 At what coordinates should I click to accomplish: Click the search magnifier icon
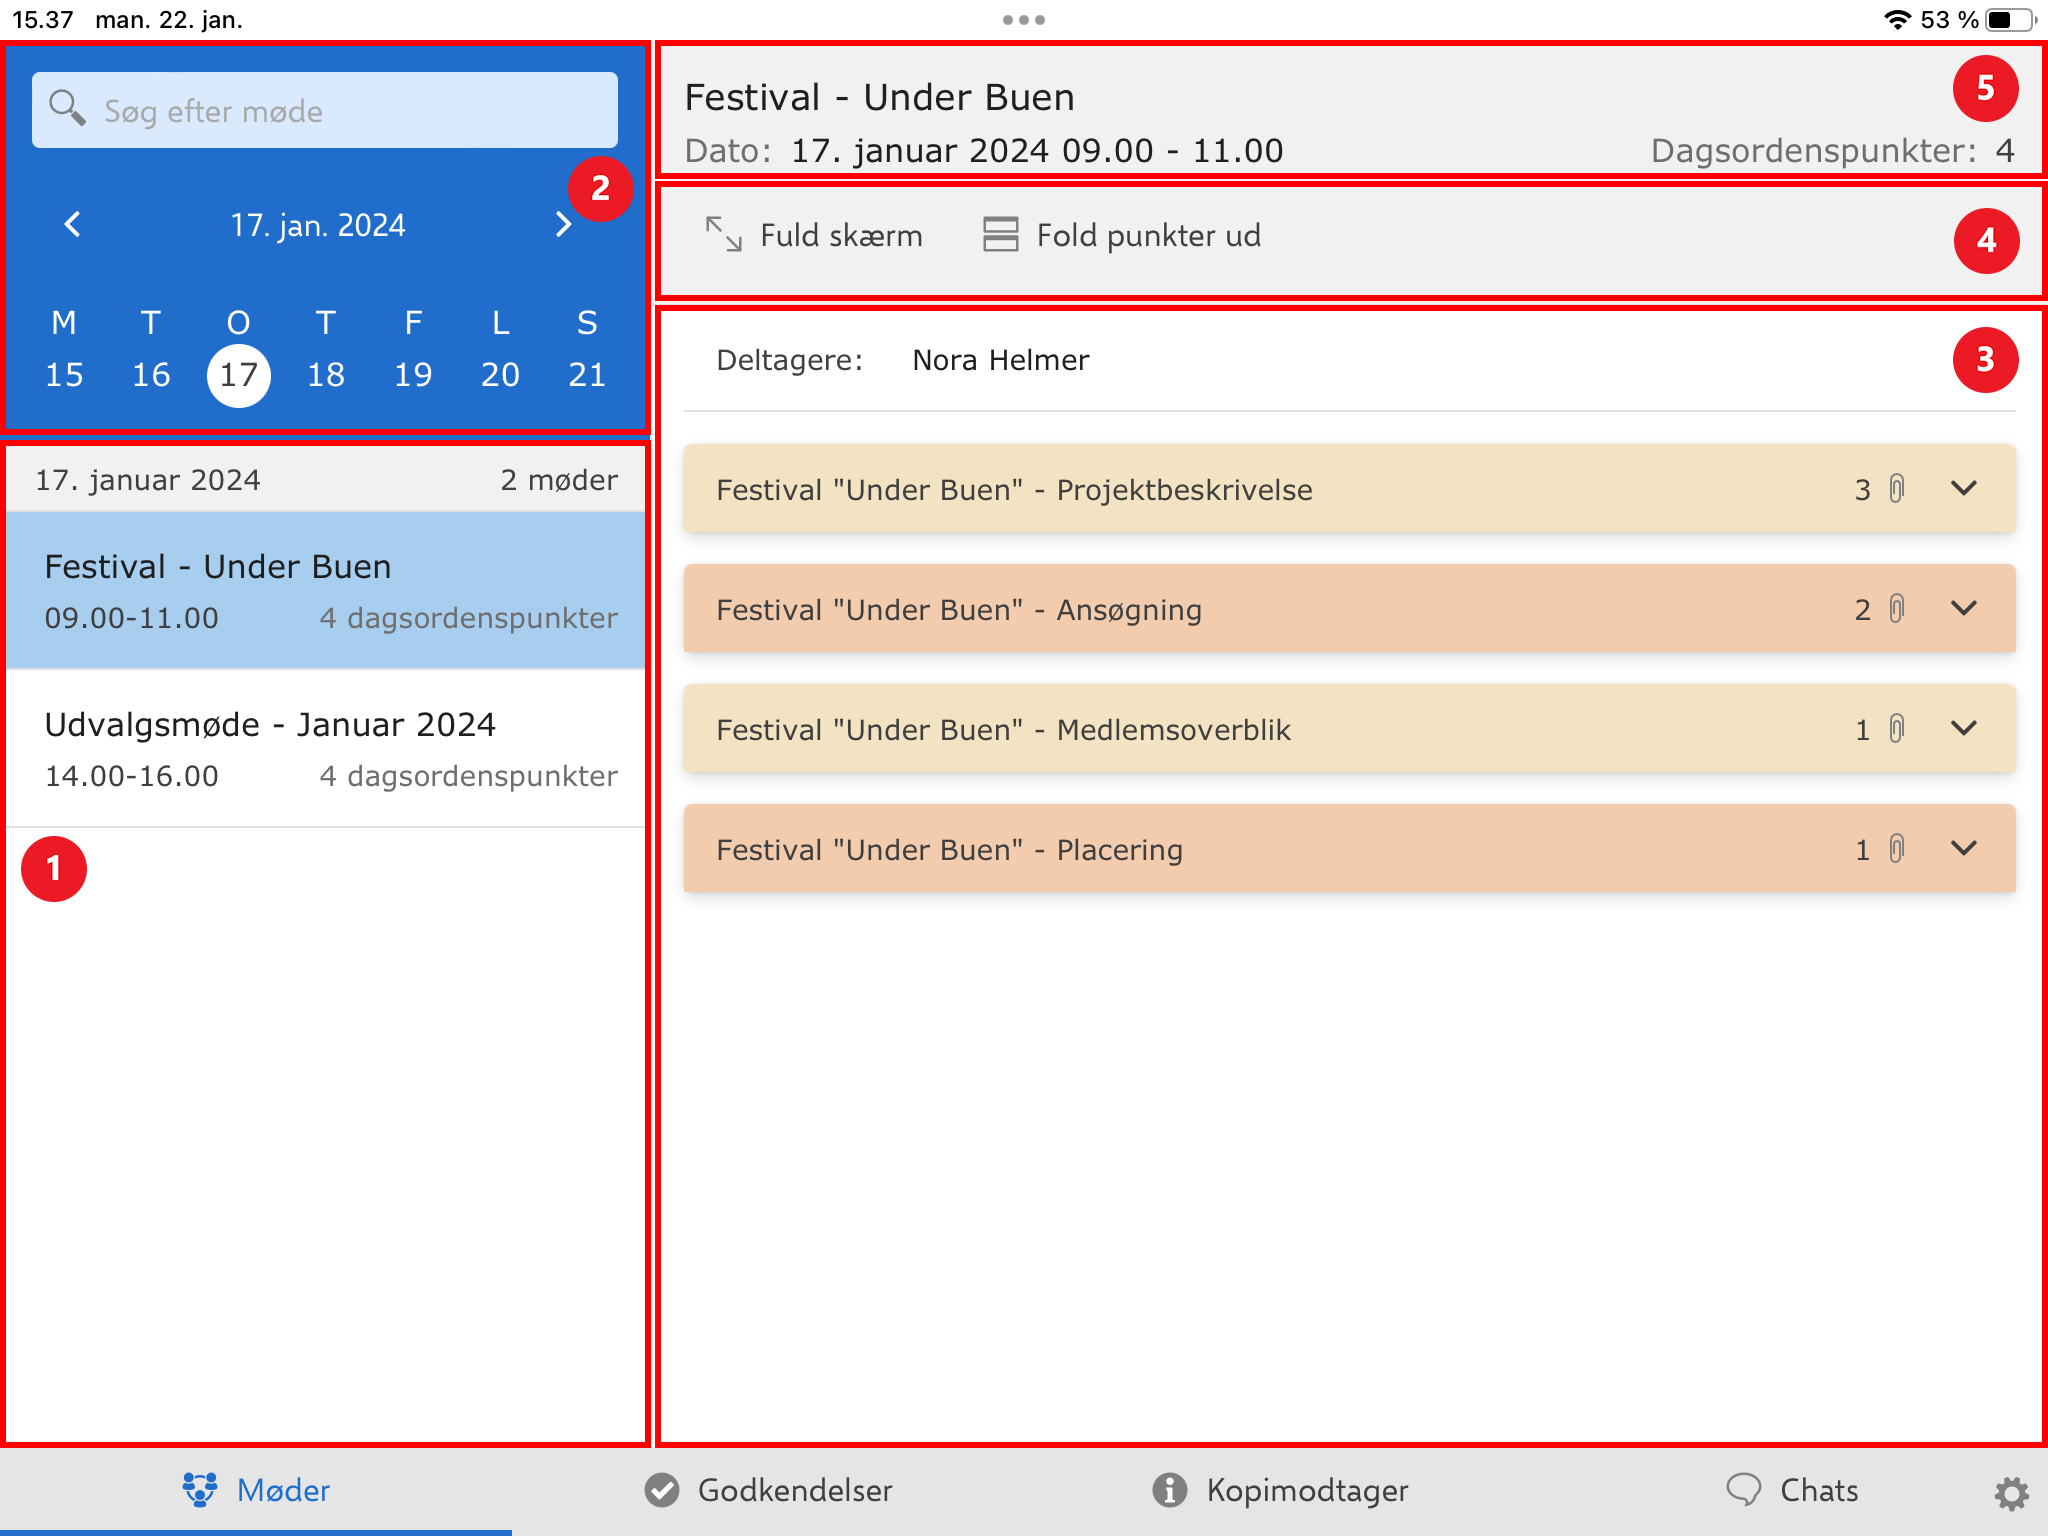point(67,109)
